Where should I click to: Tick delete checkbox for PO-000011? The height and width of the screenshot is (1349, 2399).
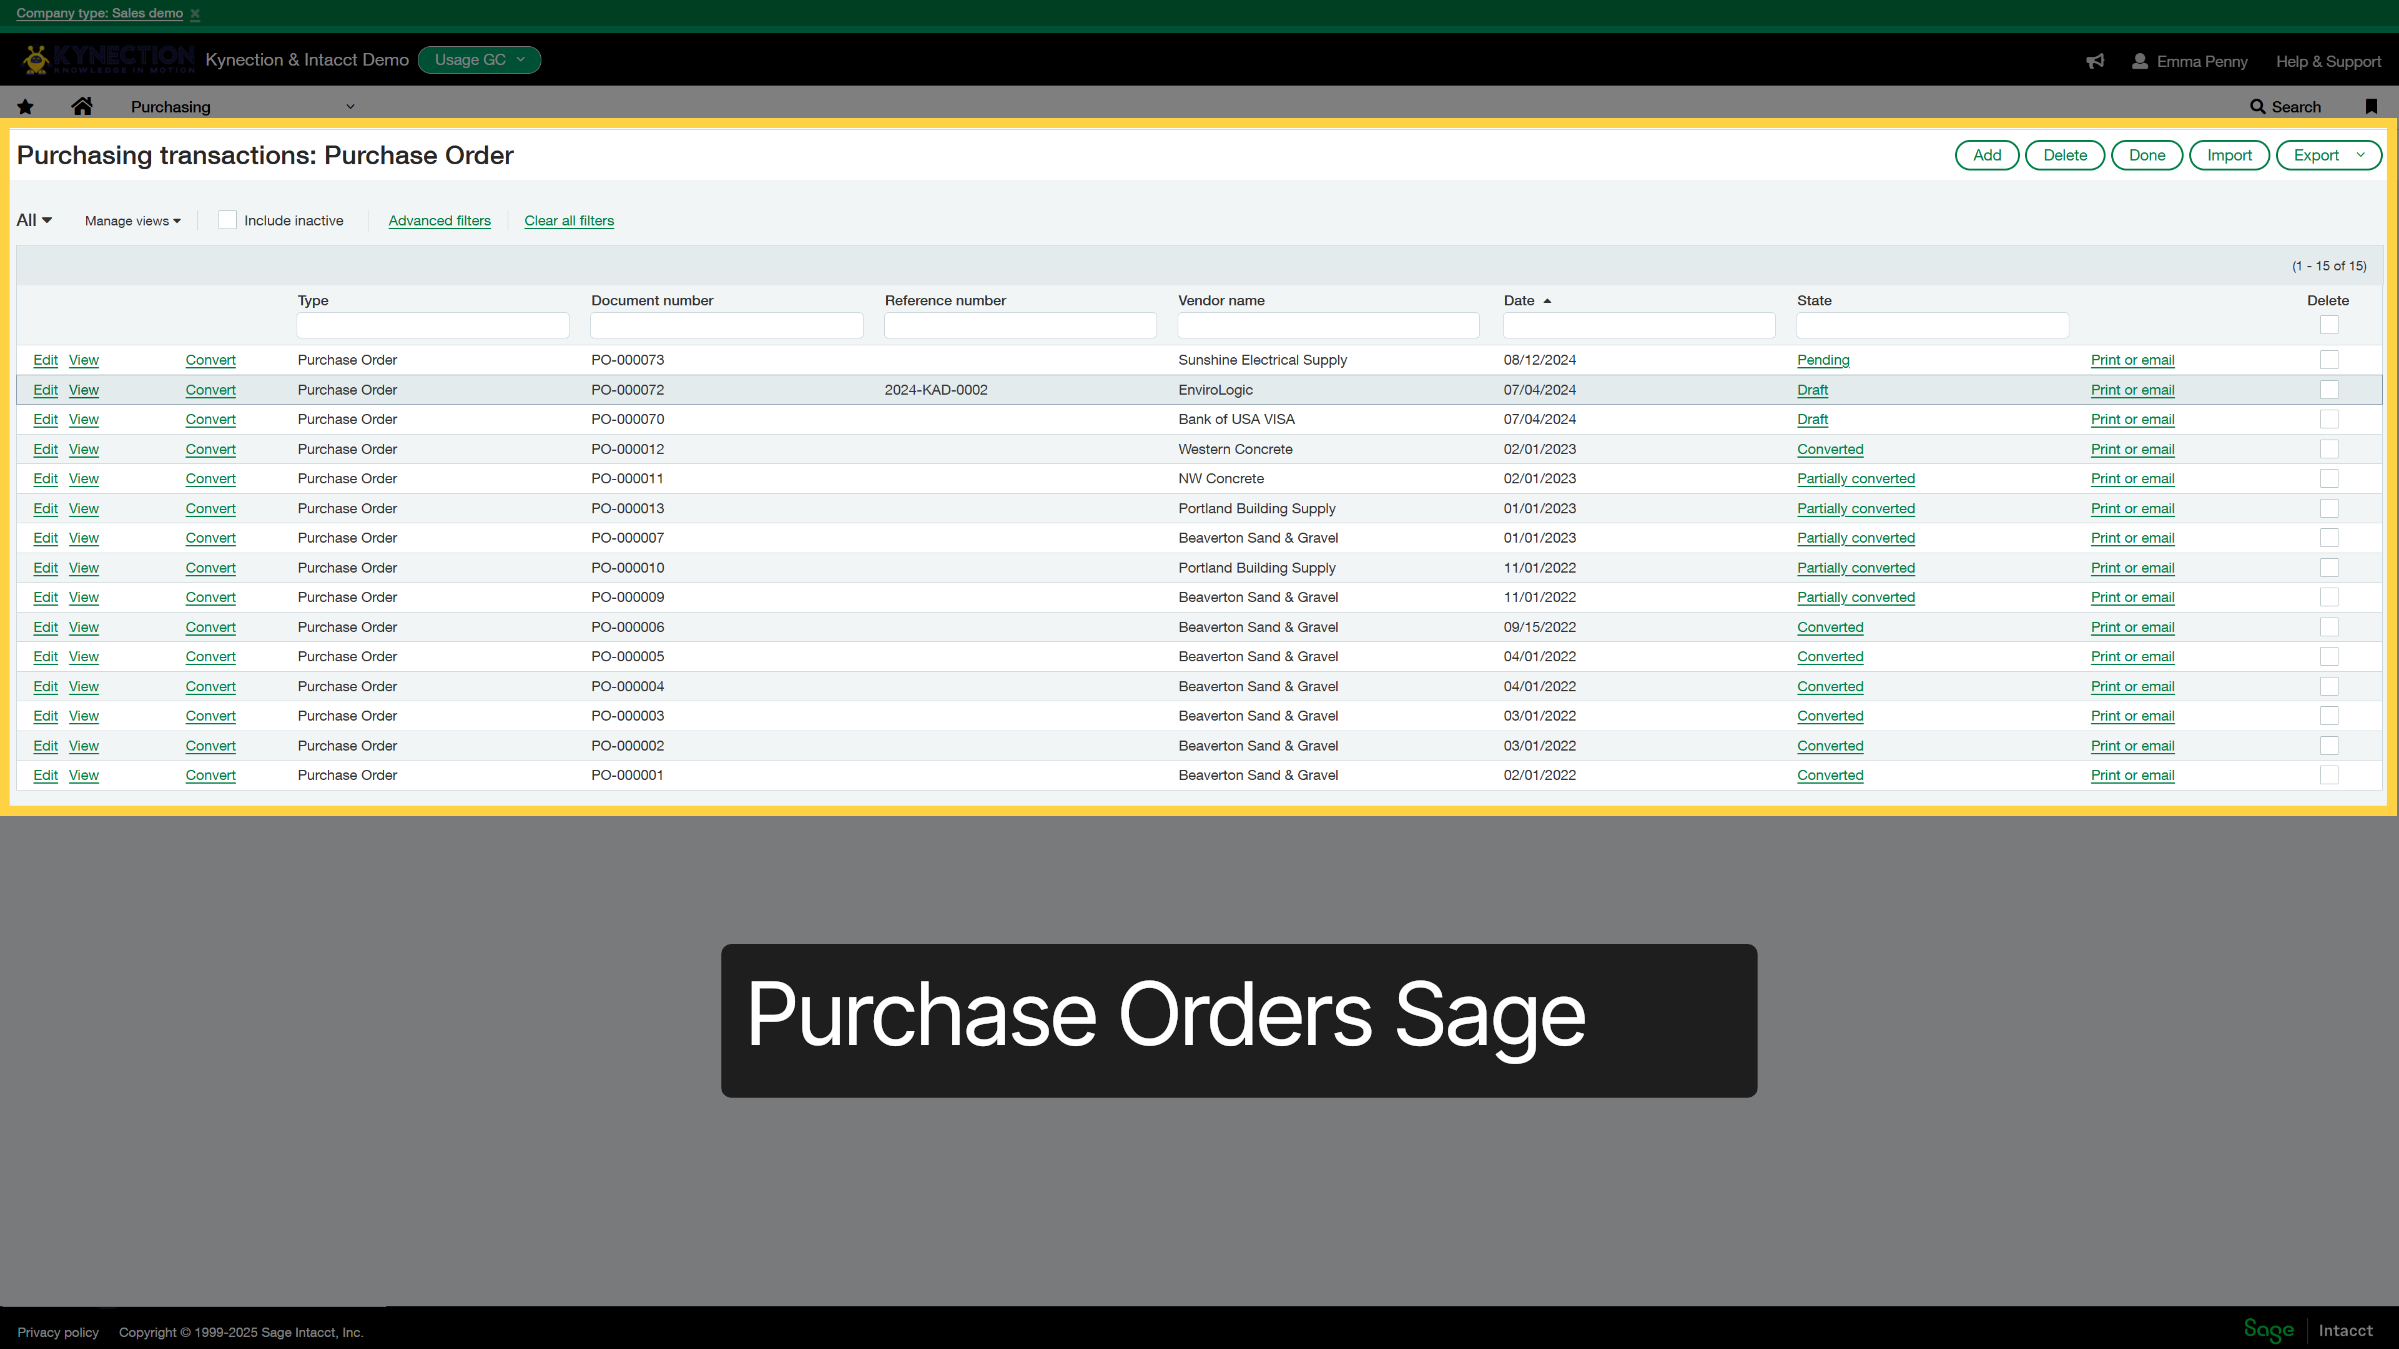2329,479
